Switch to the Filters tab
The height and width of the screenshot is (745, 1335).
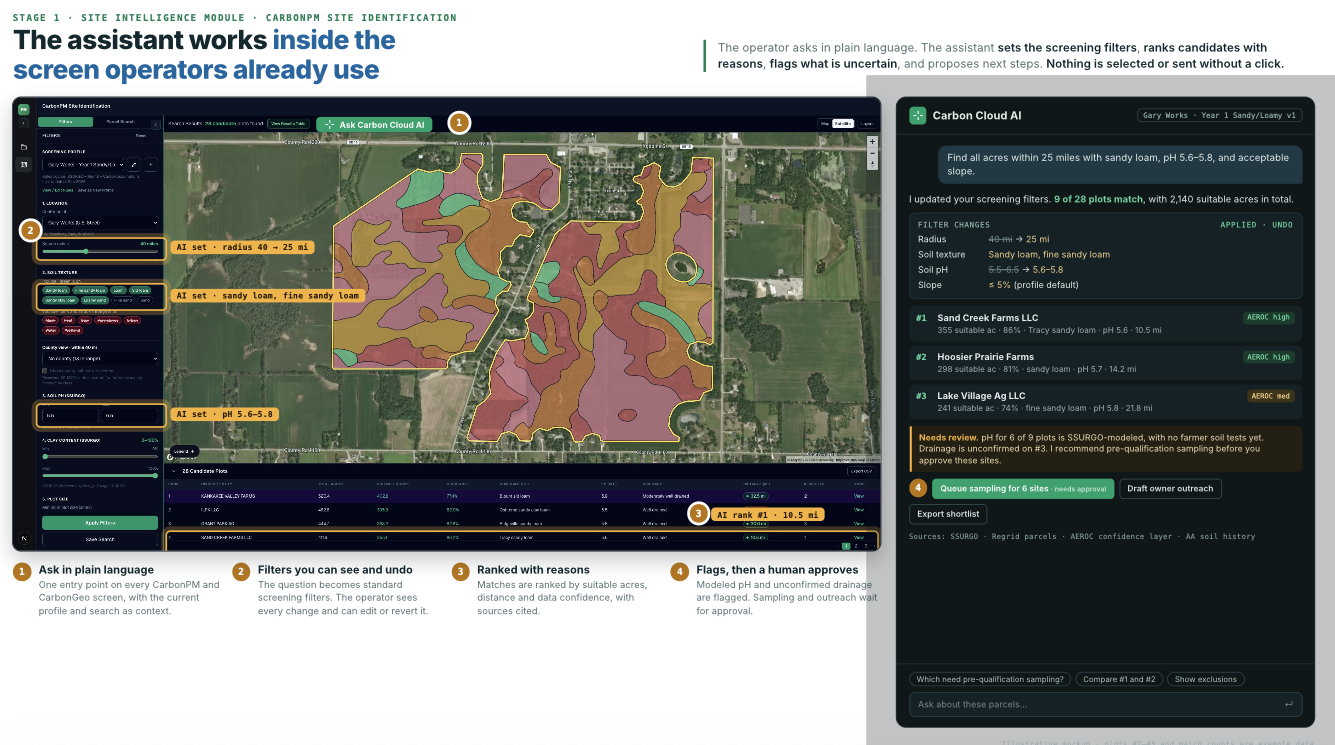pyautogui.click(x=65, y=122)
